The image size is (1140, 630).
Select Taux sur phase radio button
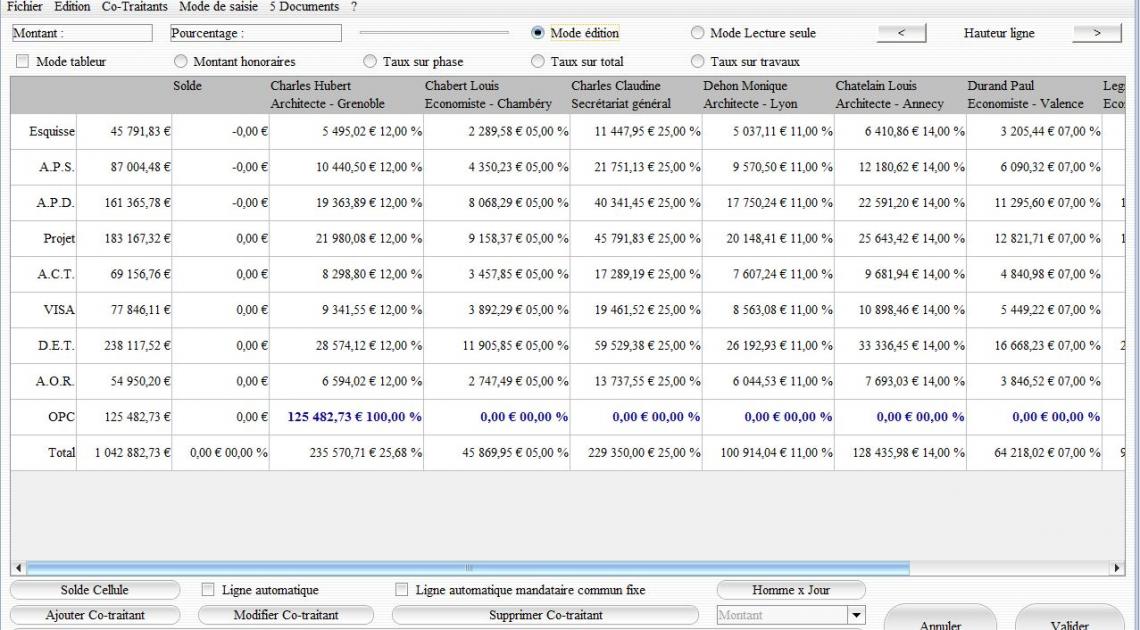pos(370,61)
